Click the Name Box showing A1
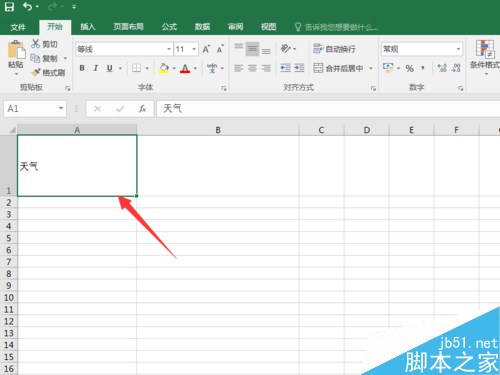Viewport: 500px width, 375px height. pyautogui.click(x=35, y=109)
